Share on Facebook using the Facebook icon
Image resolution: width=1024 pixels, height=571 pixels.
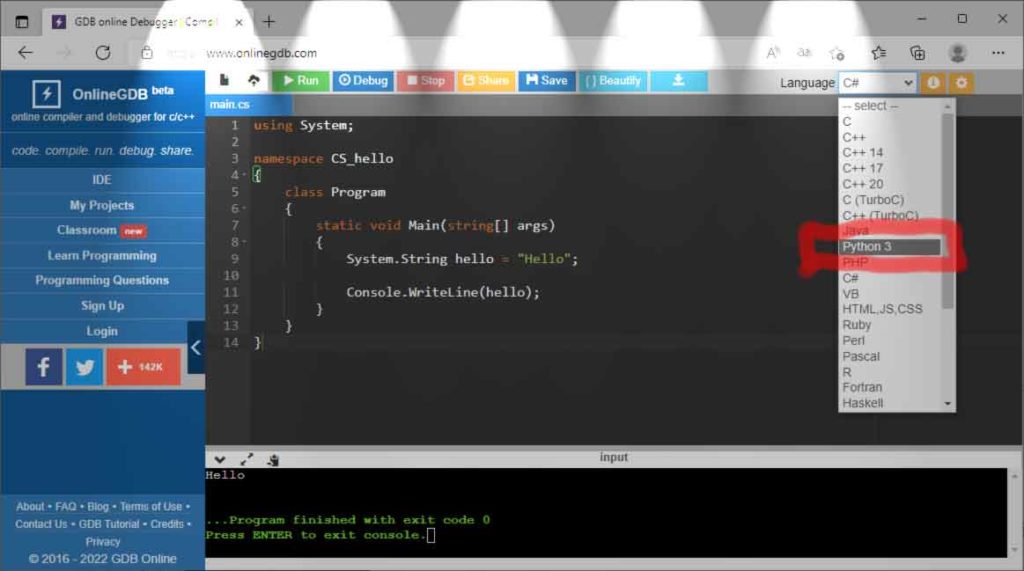[43, 367]
